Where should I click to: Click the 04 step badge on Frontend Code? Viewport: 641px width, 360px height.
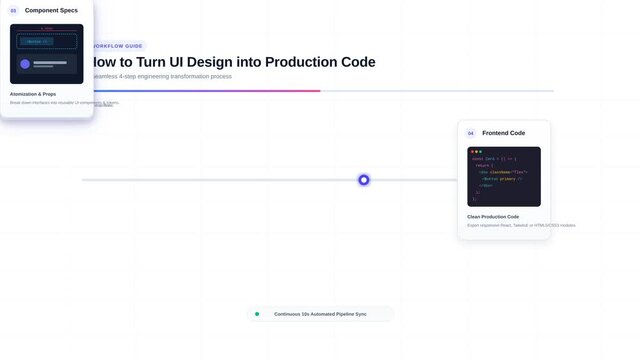(471, 133)
